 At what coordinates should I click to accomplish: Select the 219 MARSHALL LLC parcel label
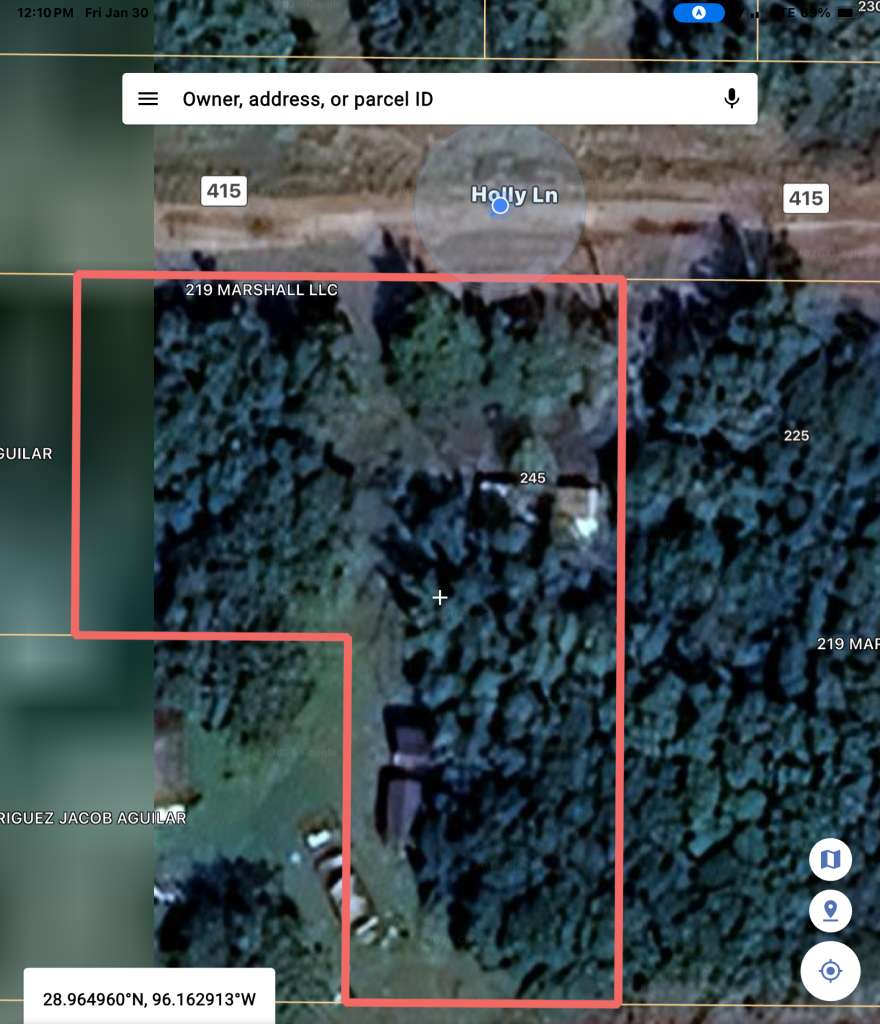[262, 290]
